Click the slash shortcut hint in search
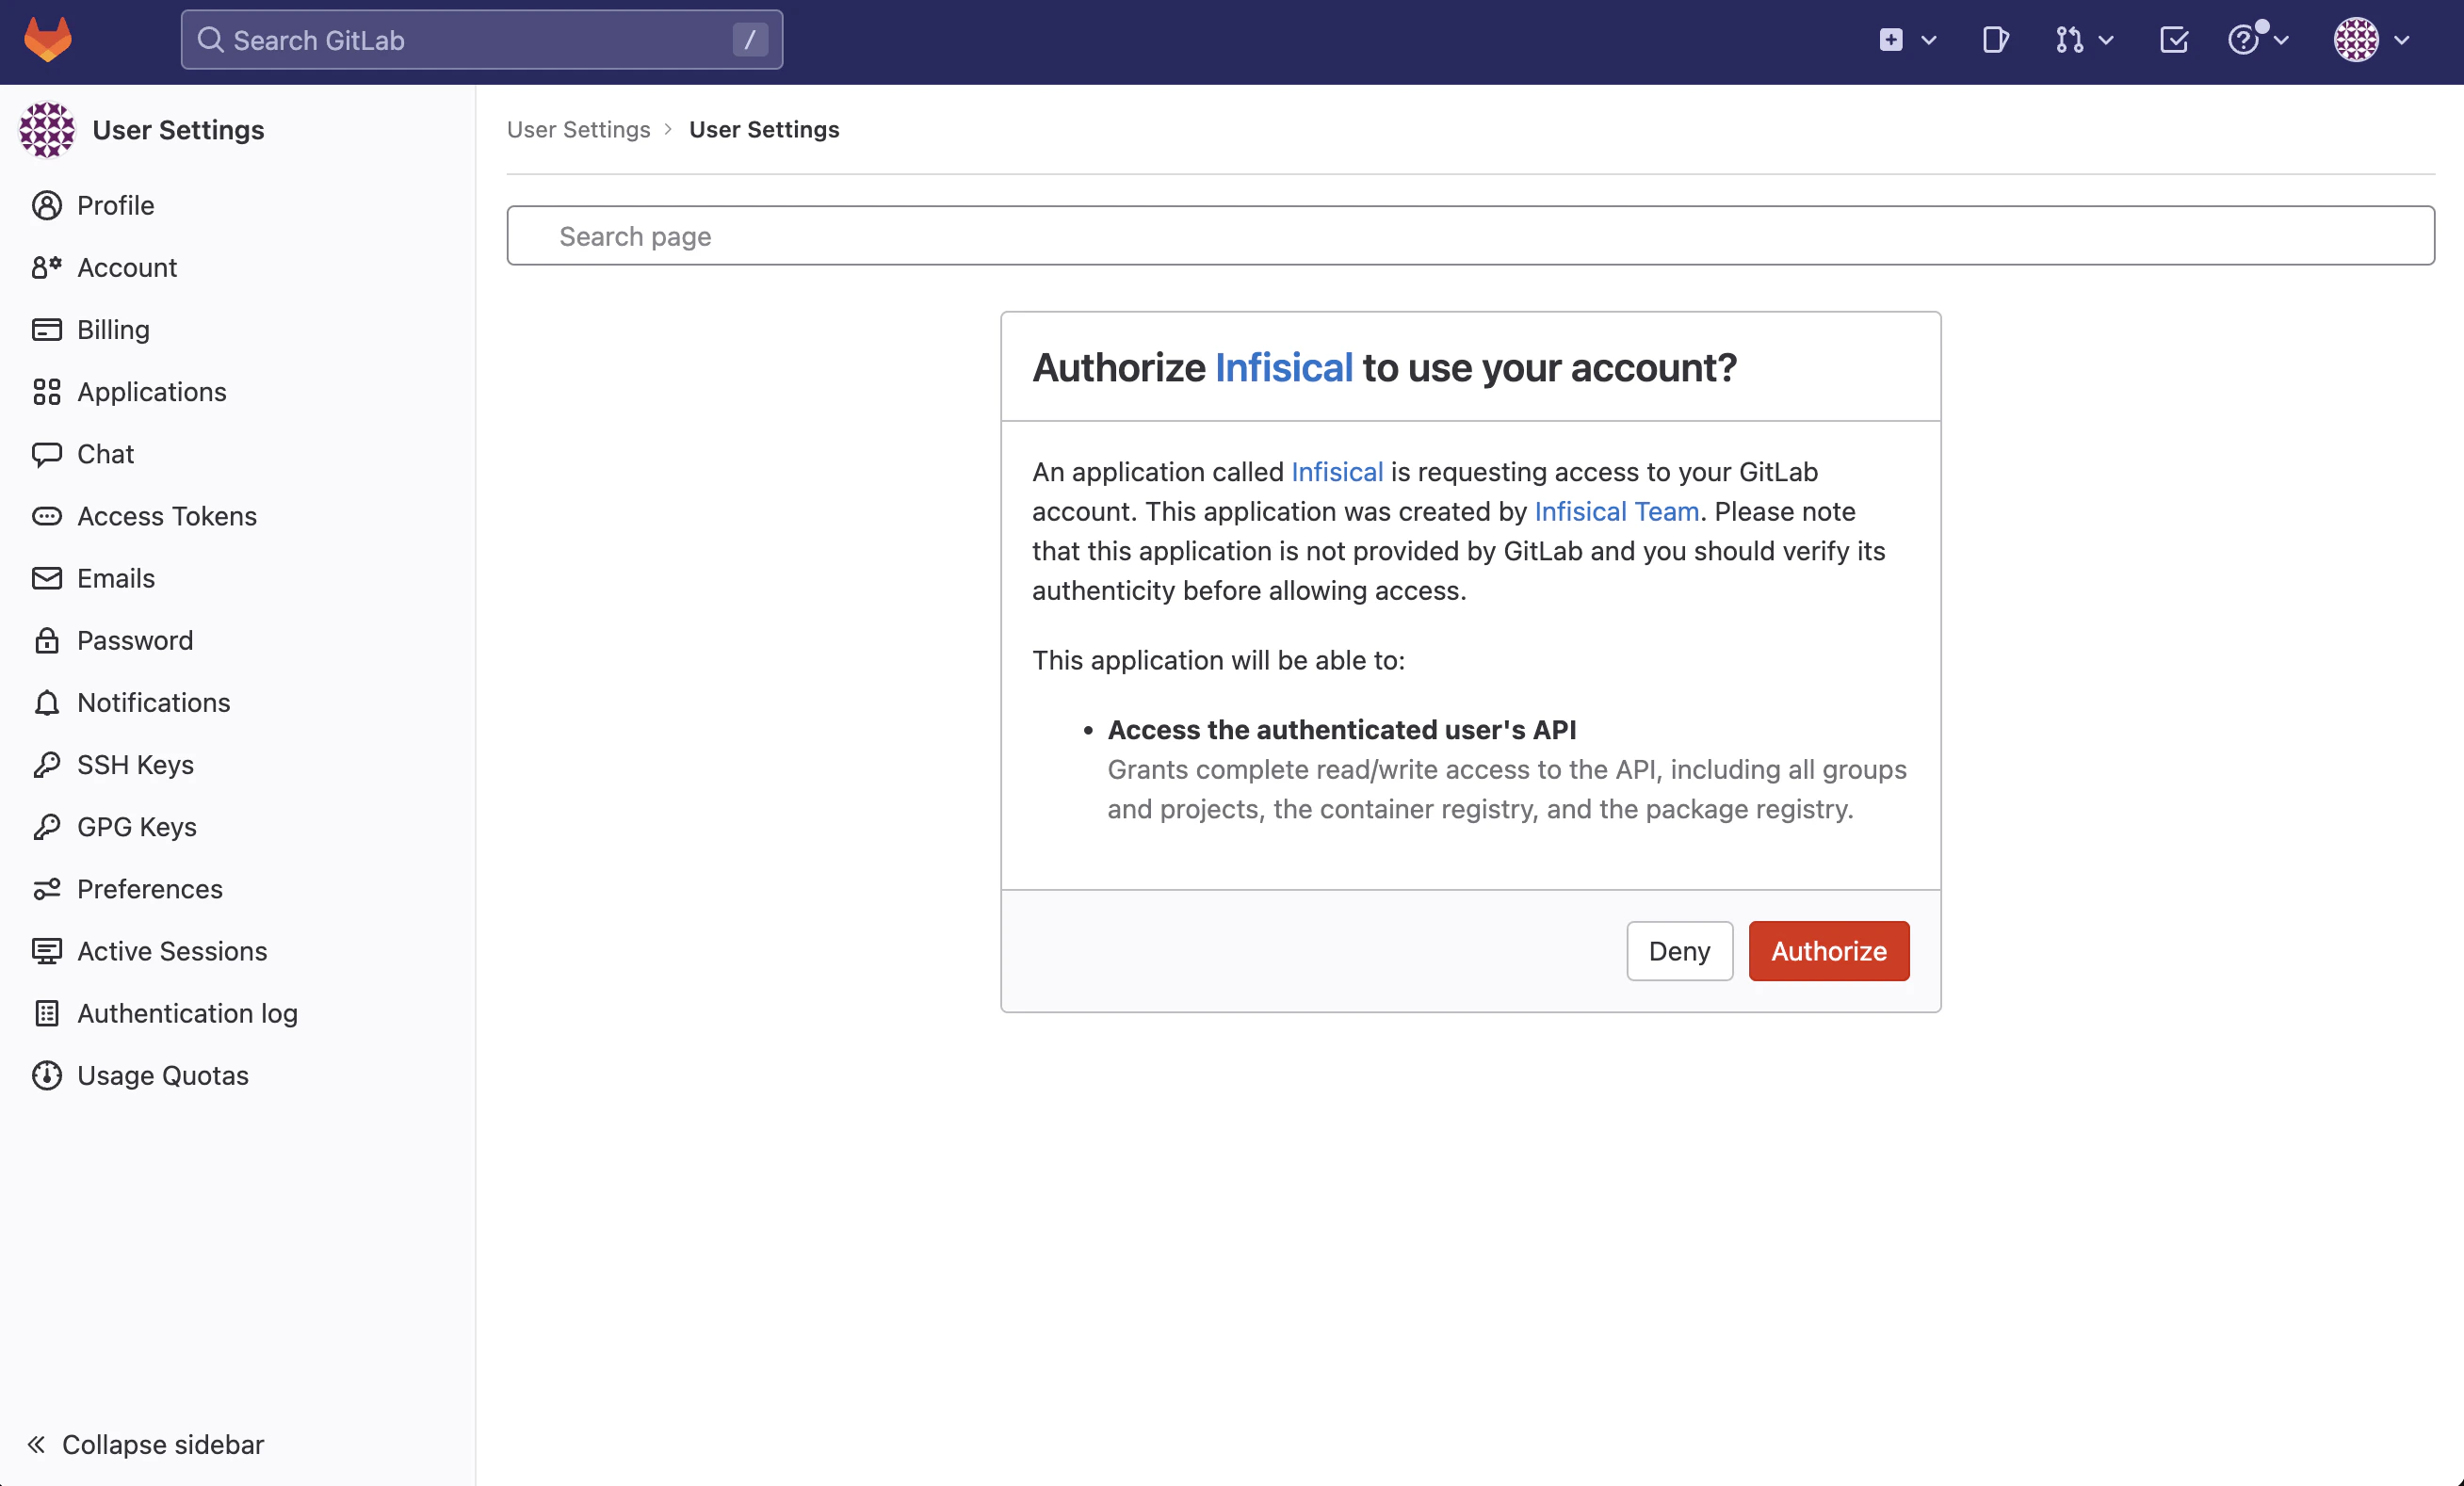This screenshot has height=1486, width=2464. click(x=749, y=40)
